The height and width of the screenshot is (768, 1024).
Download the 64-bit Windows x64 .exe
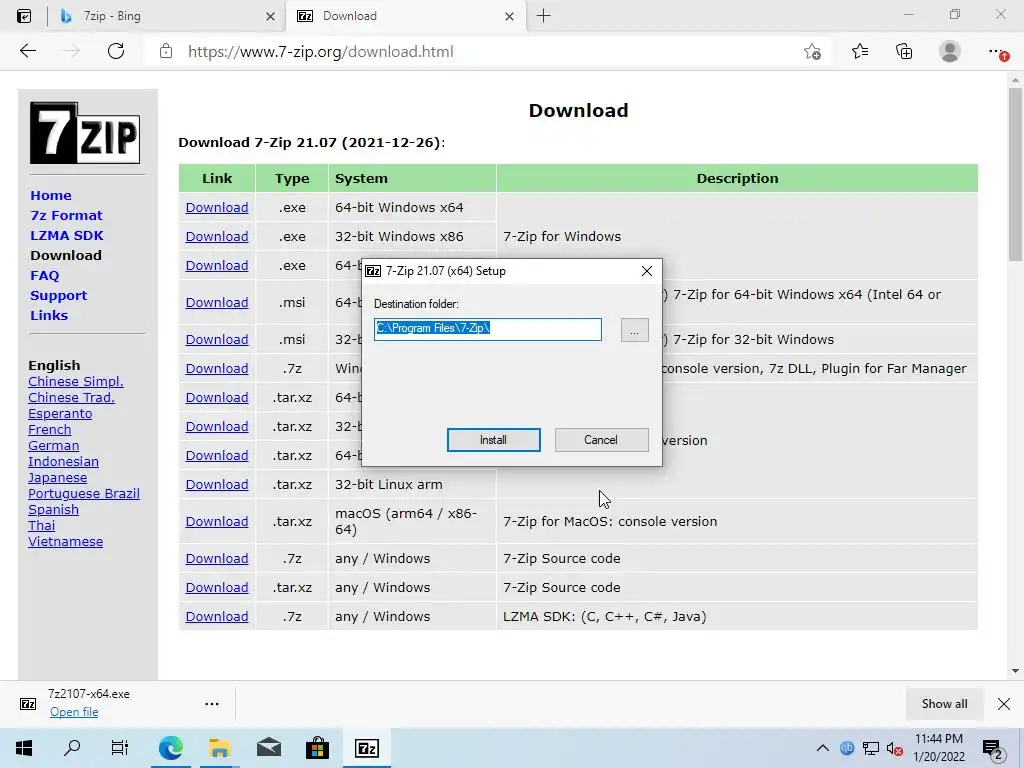tap(217, 208)
